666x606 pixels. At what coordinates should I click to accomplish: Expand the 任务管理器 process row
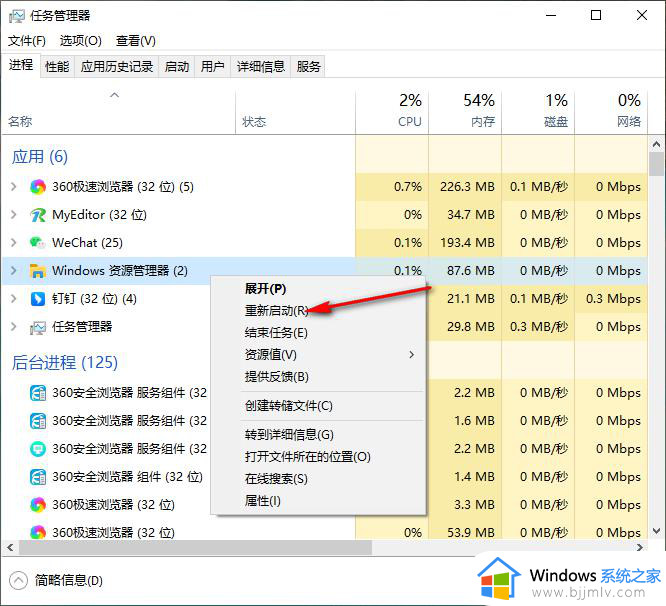14,327
